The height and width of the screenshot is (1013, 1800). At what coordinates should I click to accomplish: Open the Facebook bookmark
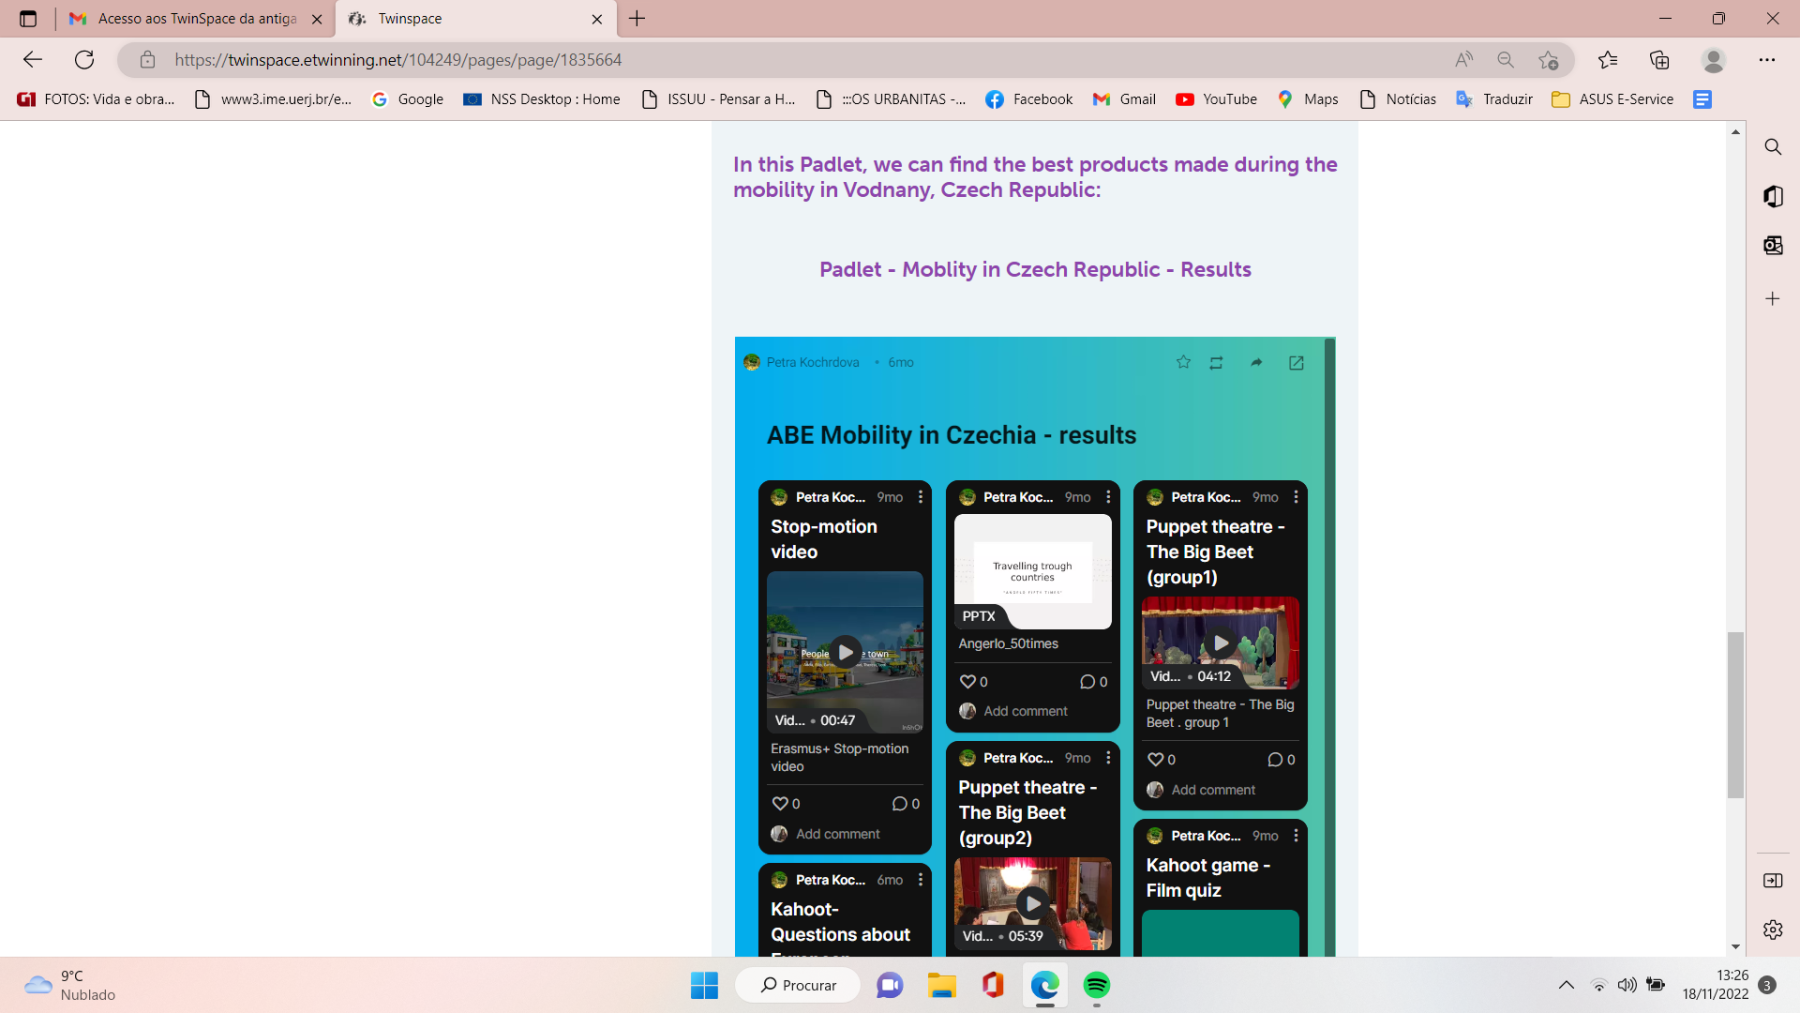coord(1029,99)
